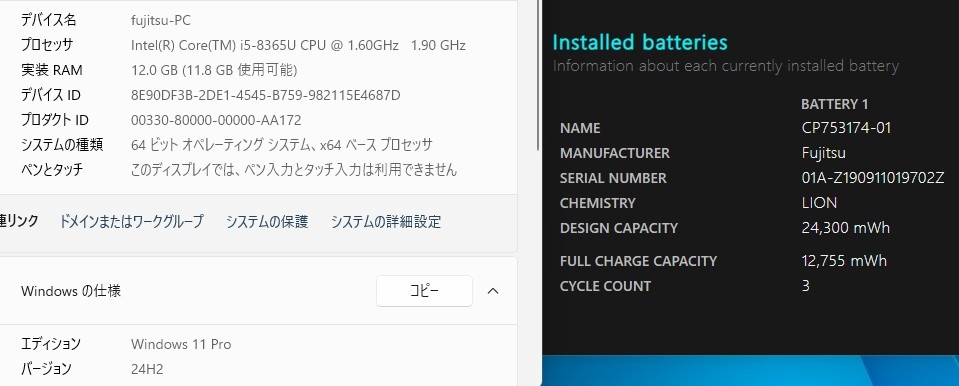Click the CYCLE COUNT label
The height and width of the screenshot is (386, 959).
pyautogui.click(x=605, y=286)
